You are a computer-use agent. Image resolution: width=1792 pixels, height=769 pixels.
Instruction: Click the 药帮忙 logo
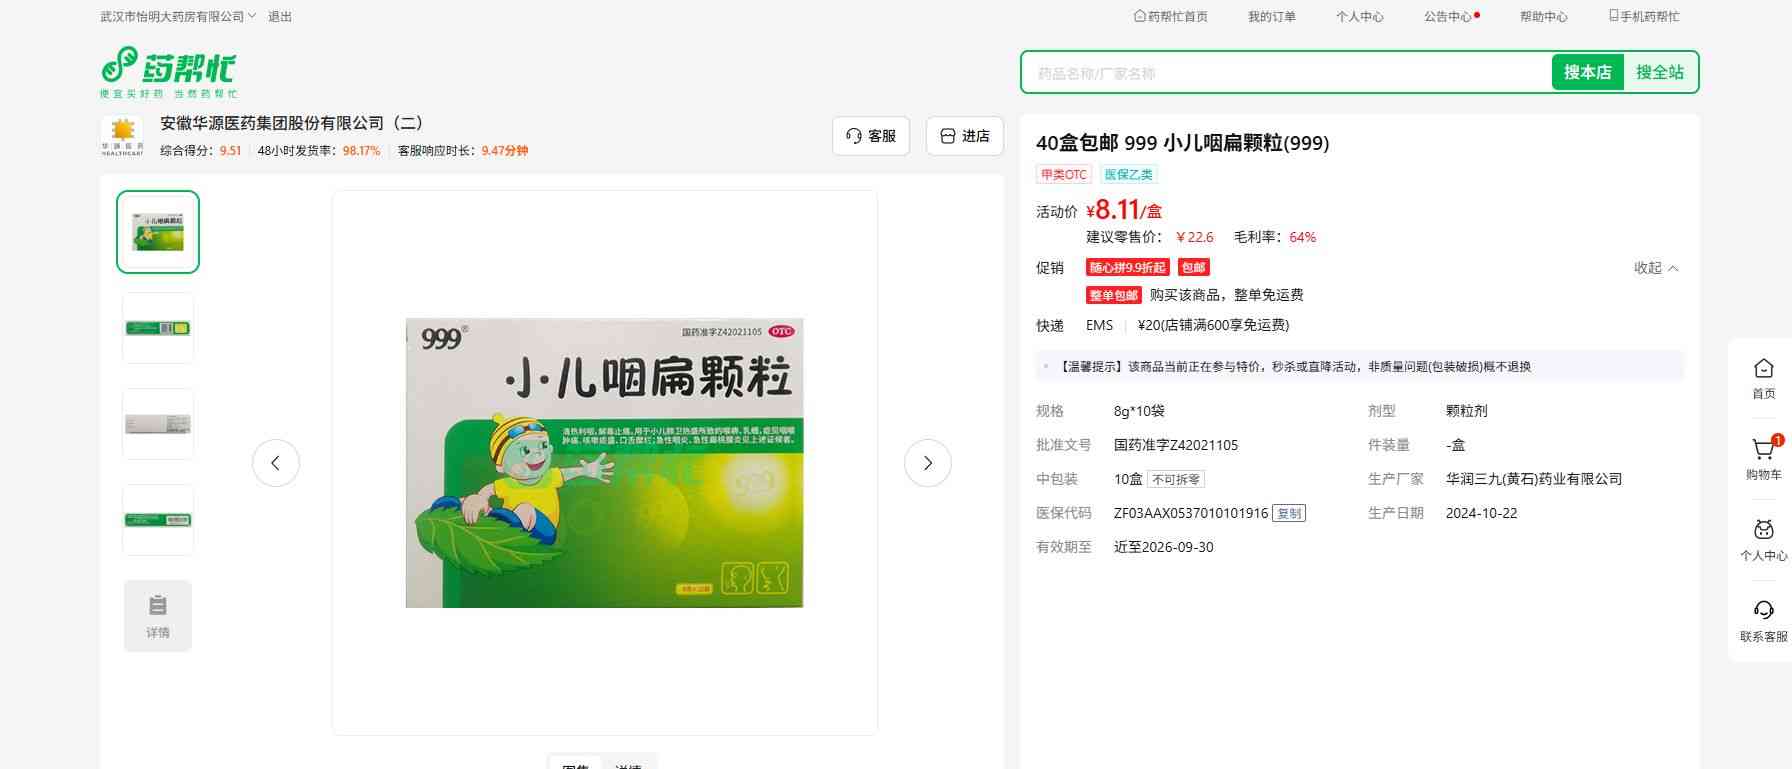168,71
